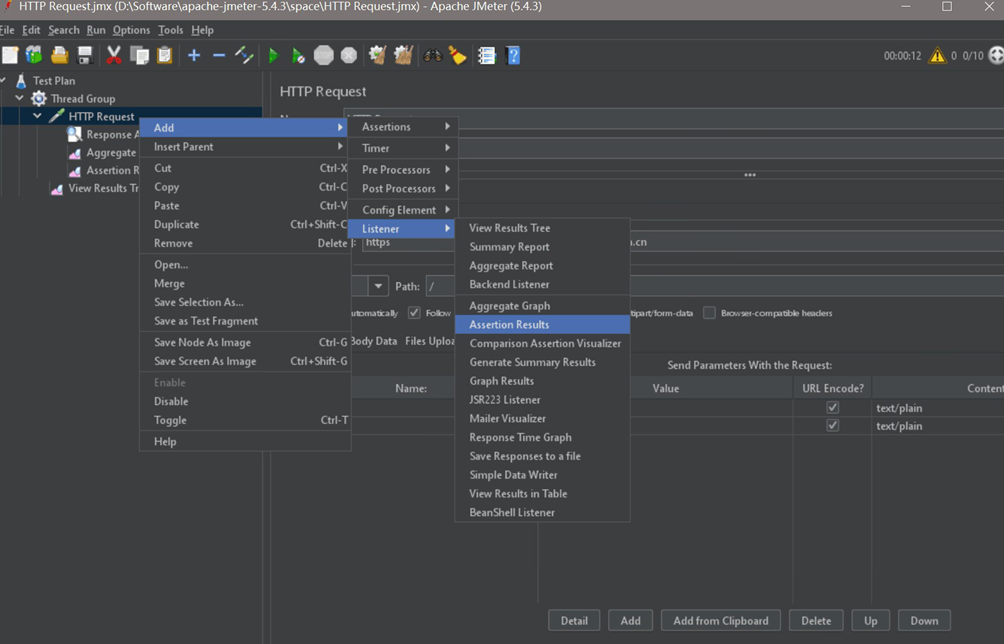Collapse the HTTP Request tree node
This screenshot has width=1004, height=644.
(38, 117)
